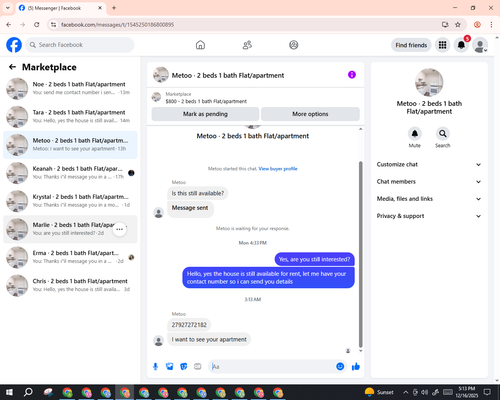The image size is (500, 400).
Task: Open the Keanah apartment conversation
Action: click(x=70, y=173)
